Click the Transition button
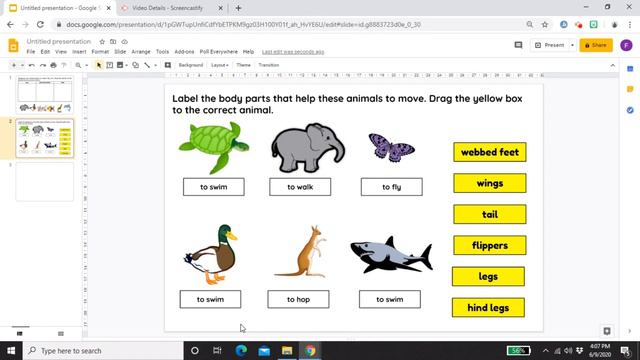The image size is (640, 360). pos(268,65)
